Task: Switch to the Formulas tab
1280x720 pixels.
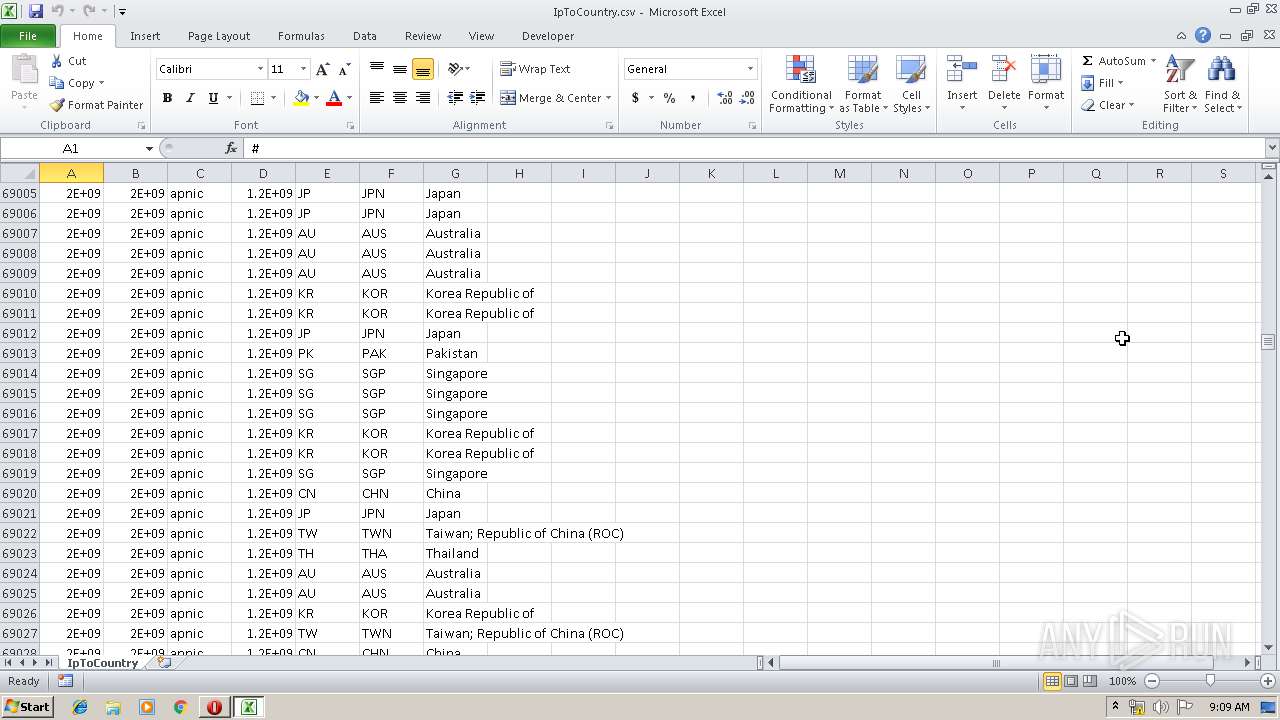Action: 301,36
